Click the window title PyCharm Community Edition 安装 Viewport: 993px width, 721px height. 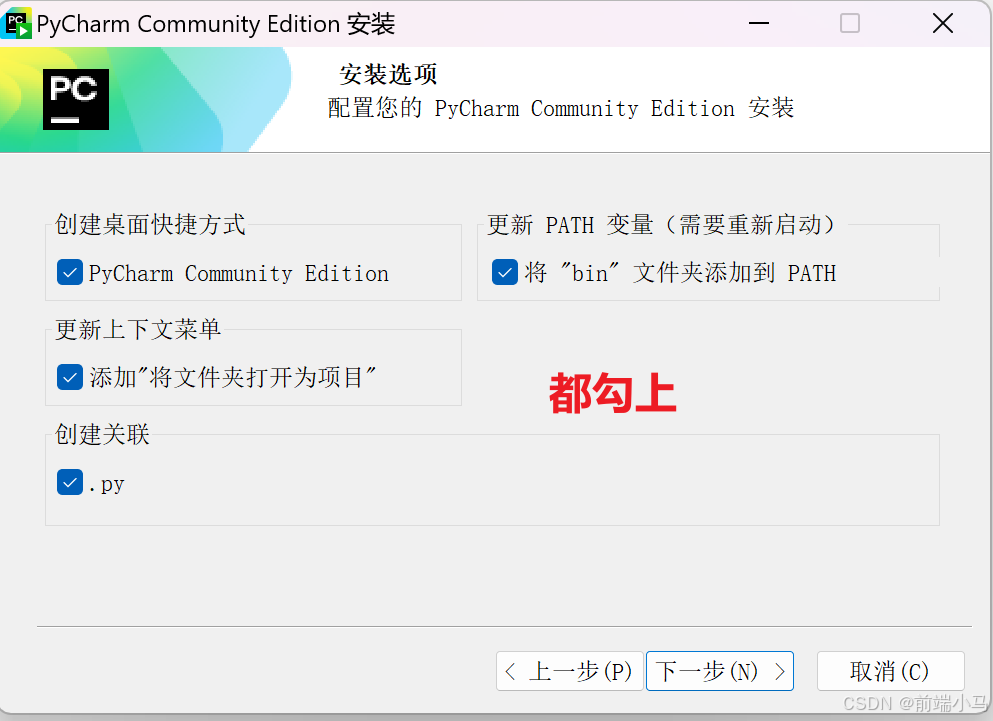click(x=216, y=24)
